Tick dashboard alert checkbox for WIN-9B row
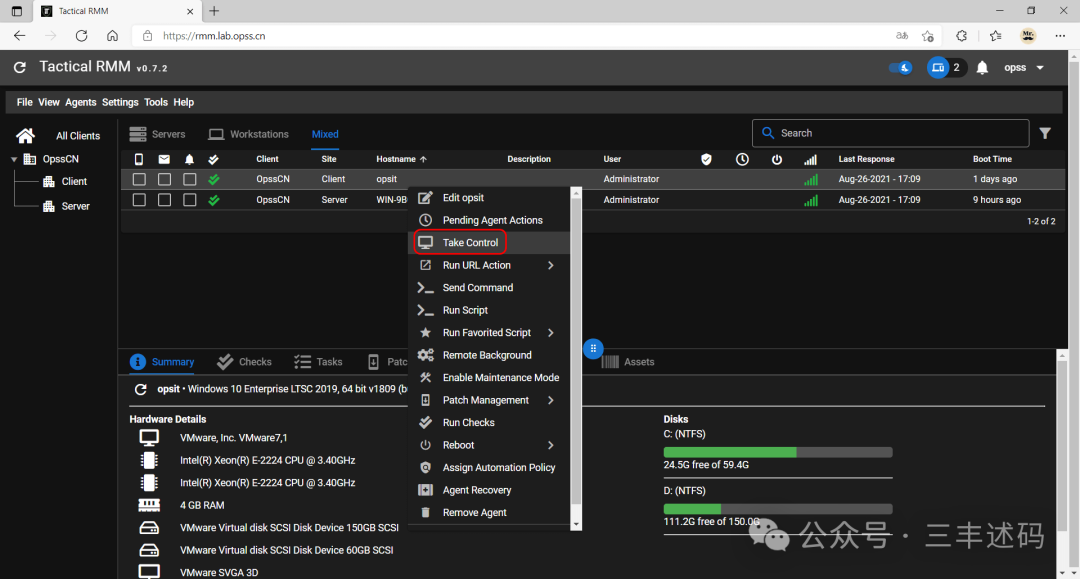 [189, 200]
